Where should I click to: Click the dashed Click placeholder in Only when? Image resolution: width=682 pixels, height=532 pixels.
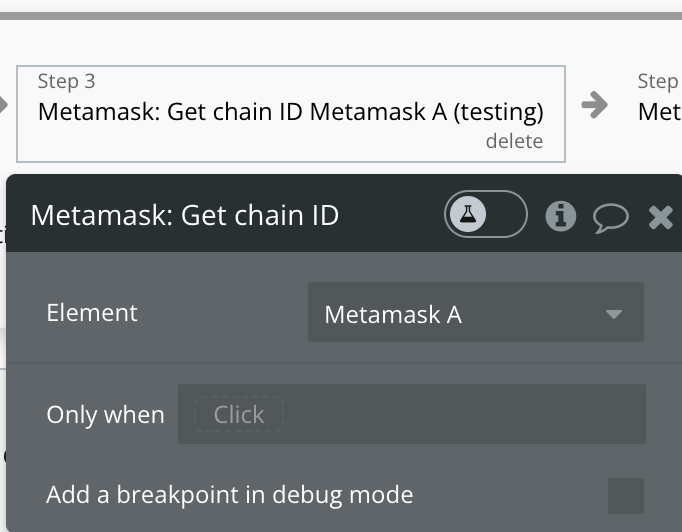tap(239, 414)
